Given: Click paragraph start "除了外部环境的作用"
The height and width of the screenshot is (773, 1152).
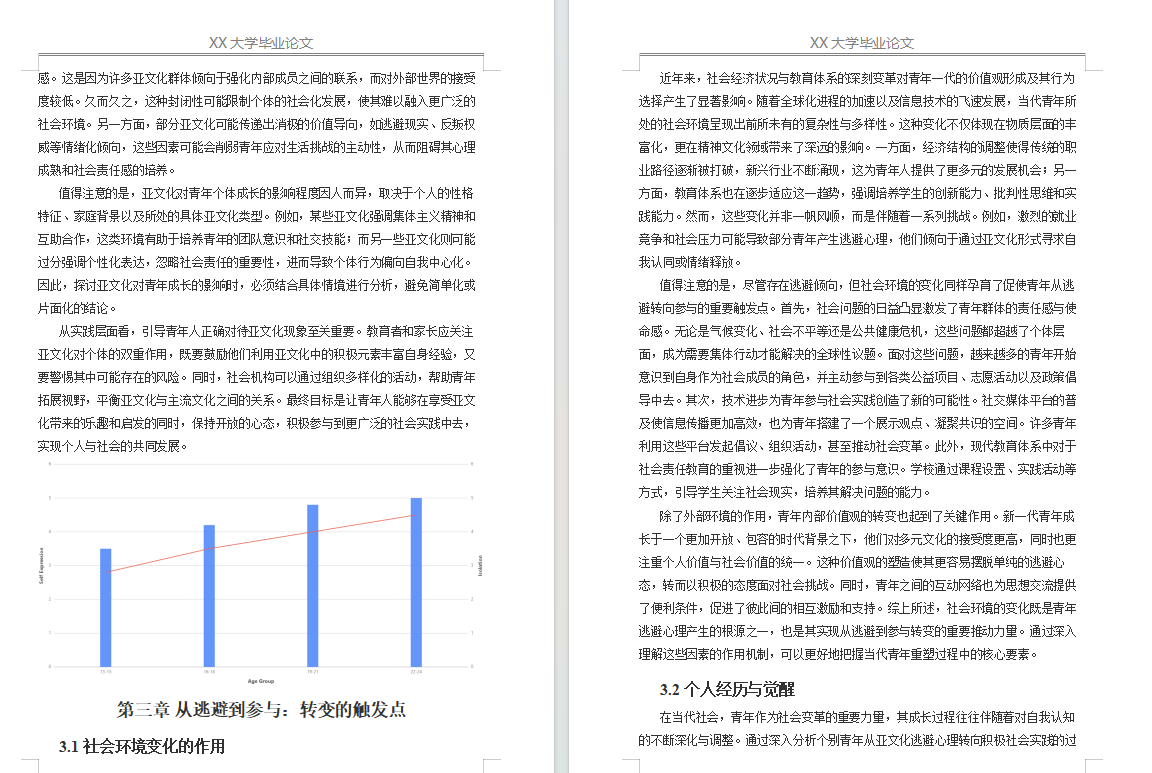Looking at the screenshot, I should (867, 516).
